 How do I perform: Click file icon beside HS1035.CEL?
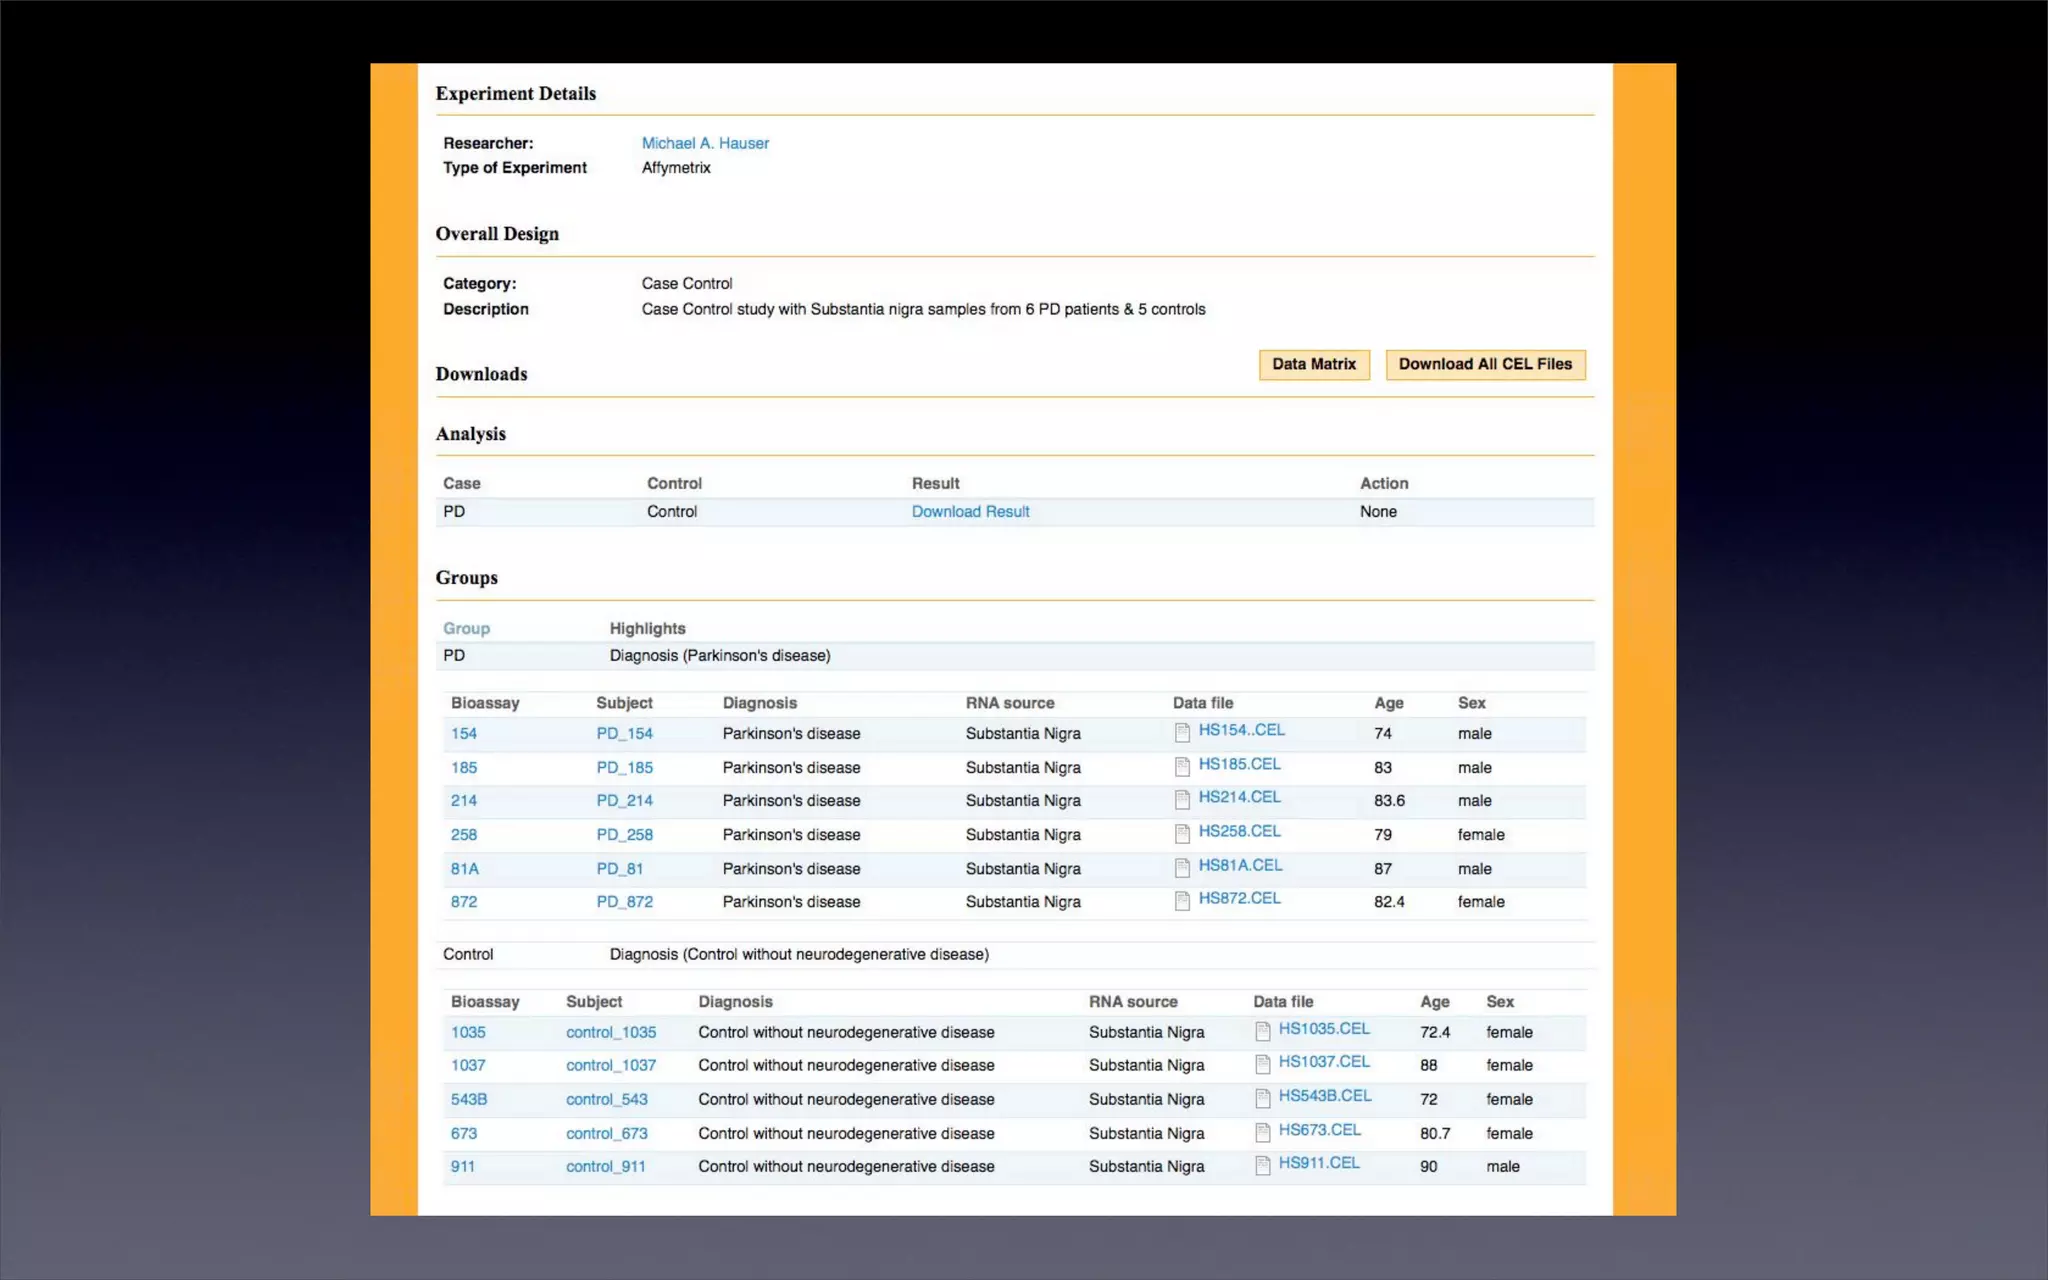tap(1262, 1031)
